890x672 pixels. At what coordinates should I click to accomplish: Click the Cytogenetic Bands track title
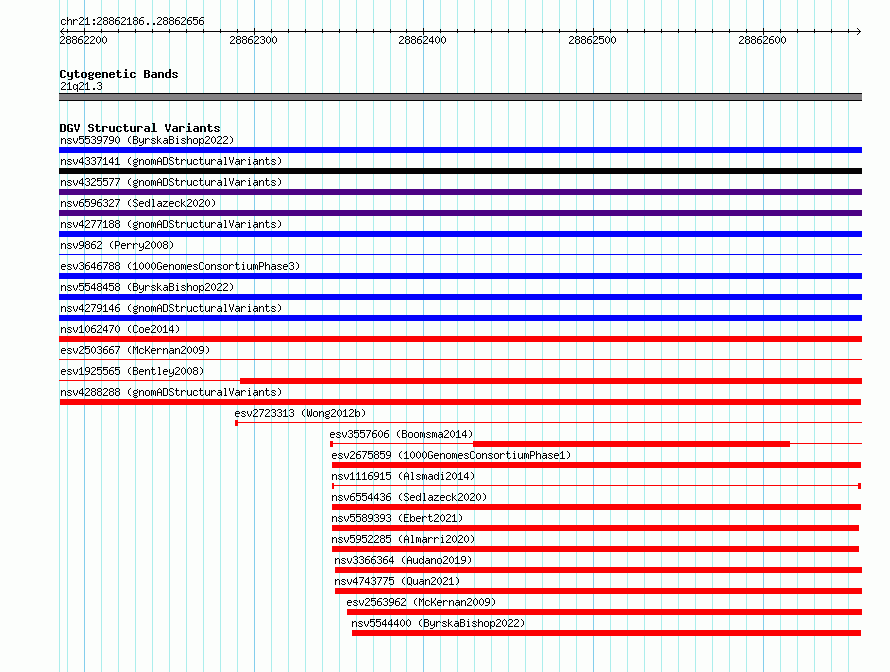coord(119,74)
